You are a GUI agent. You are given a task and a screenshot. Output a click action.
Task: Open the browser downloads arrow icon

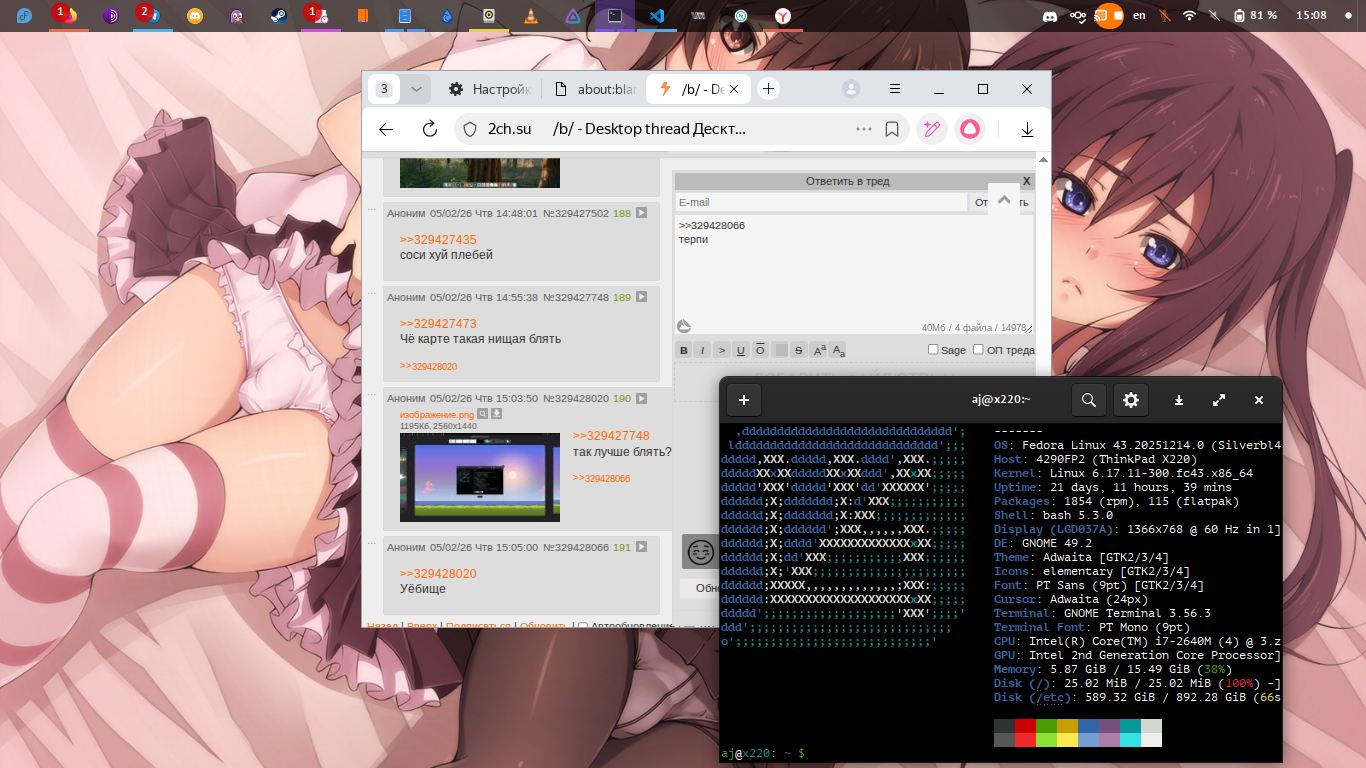1027,129
